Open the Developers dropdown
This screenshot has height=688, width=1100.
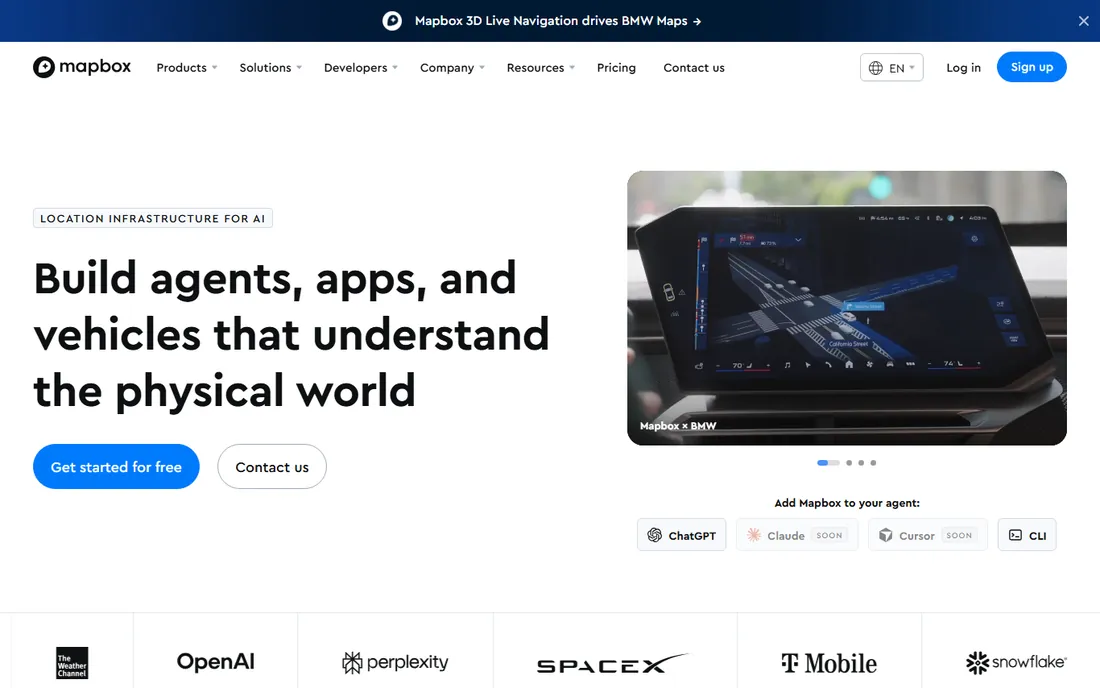pos(361,67)
